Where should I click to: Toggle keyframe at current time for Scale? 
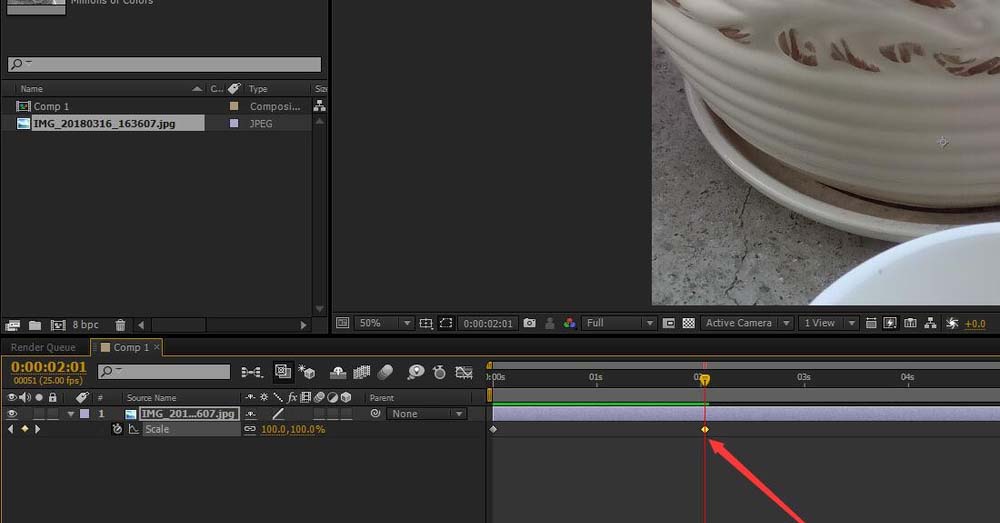25,429
